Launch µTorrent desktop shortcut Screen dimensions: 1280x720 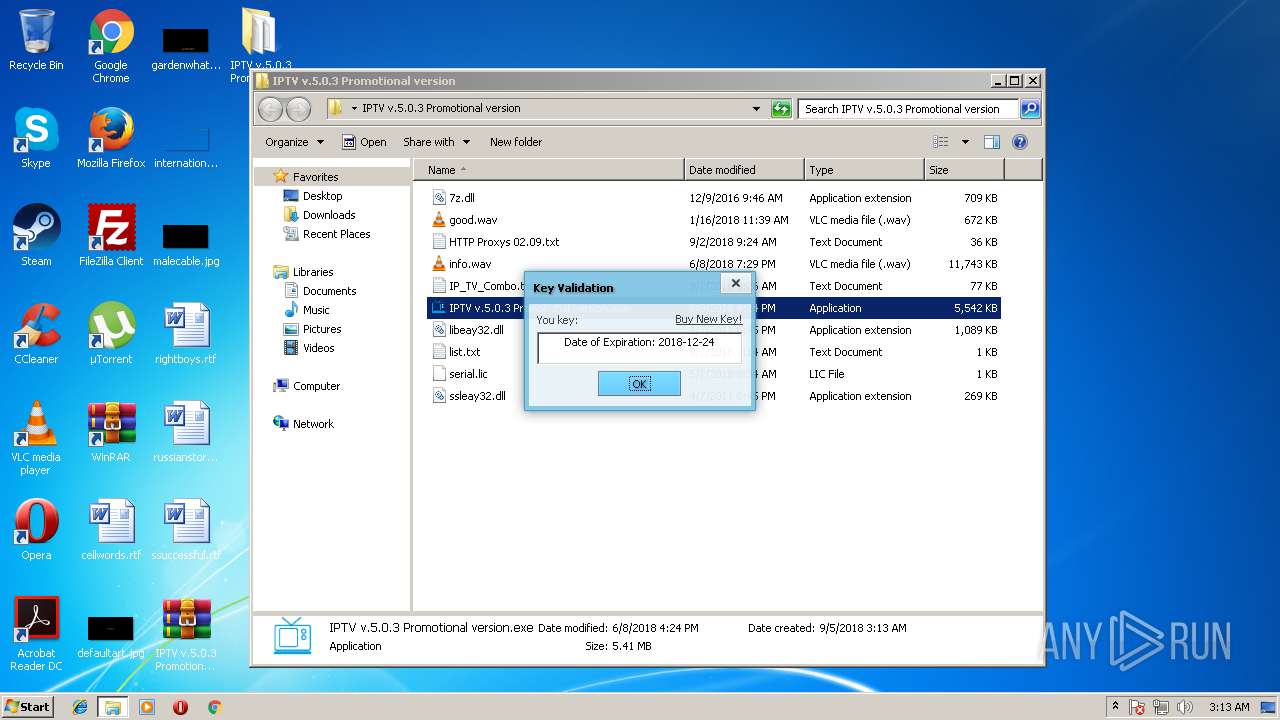[111, 334]
